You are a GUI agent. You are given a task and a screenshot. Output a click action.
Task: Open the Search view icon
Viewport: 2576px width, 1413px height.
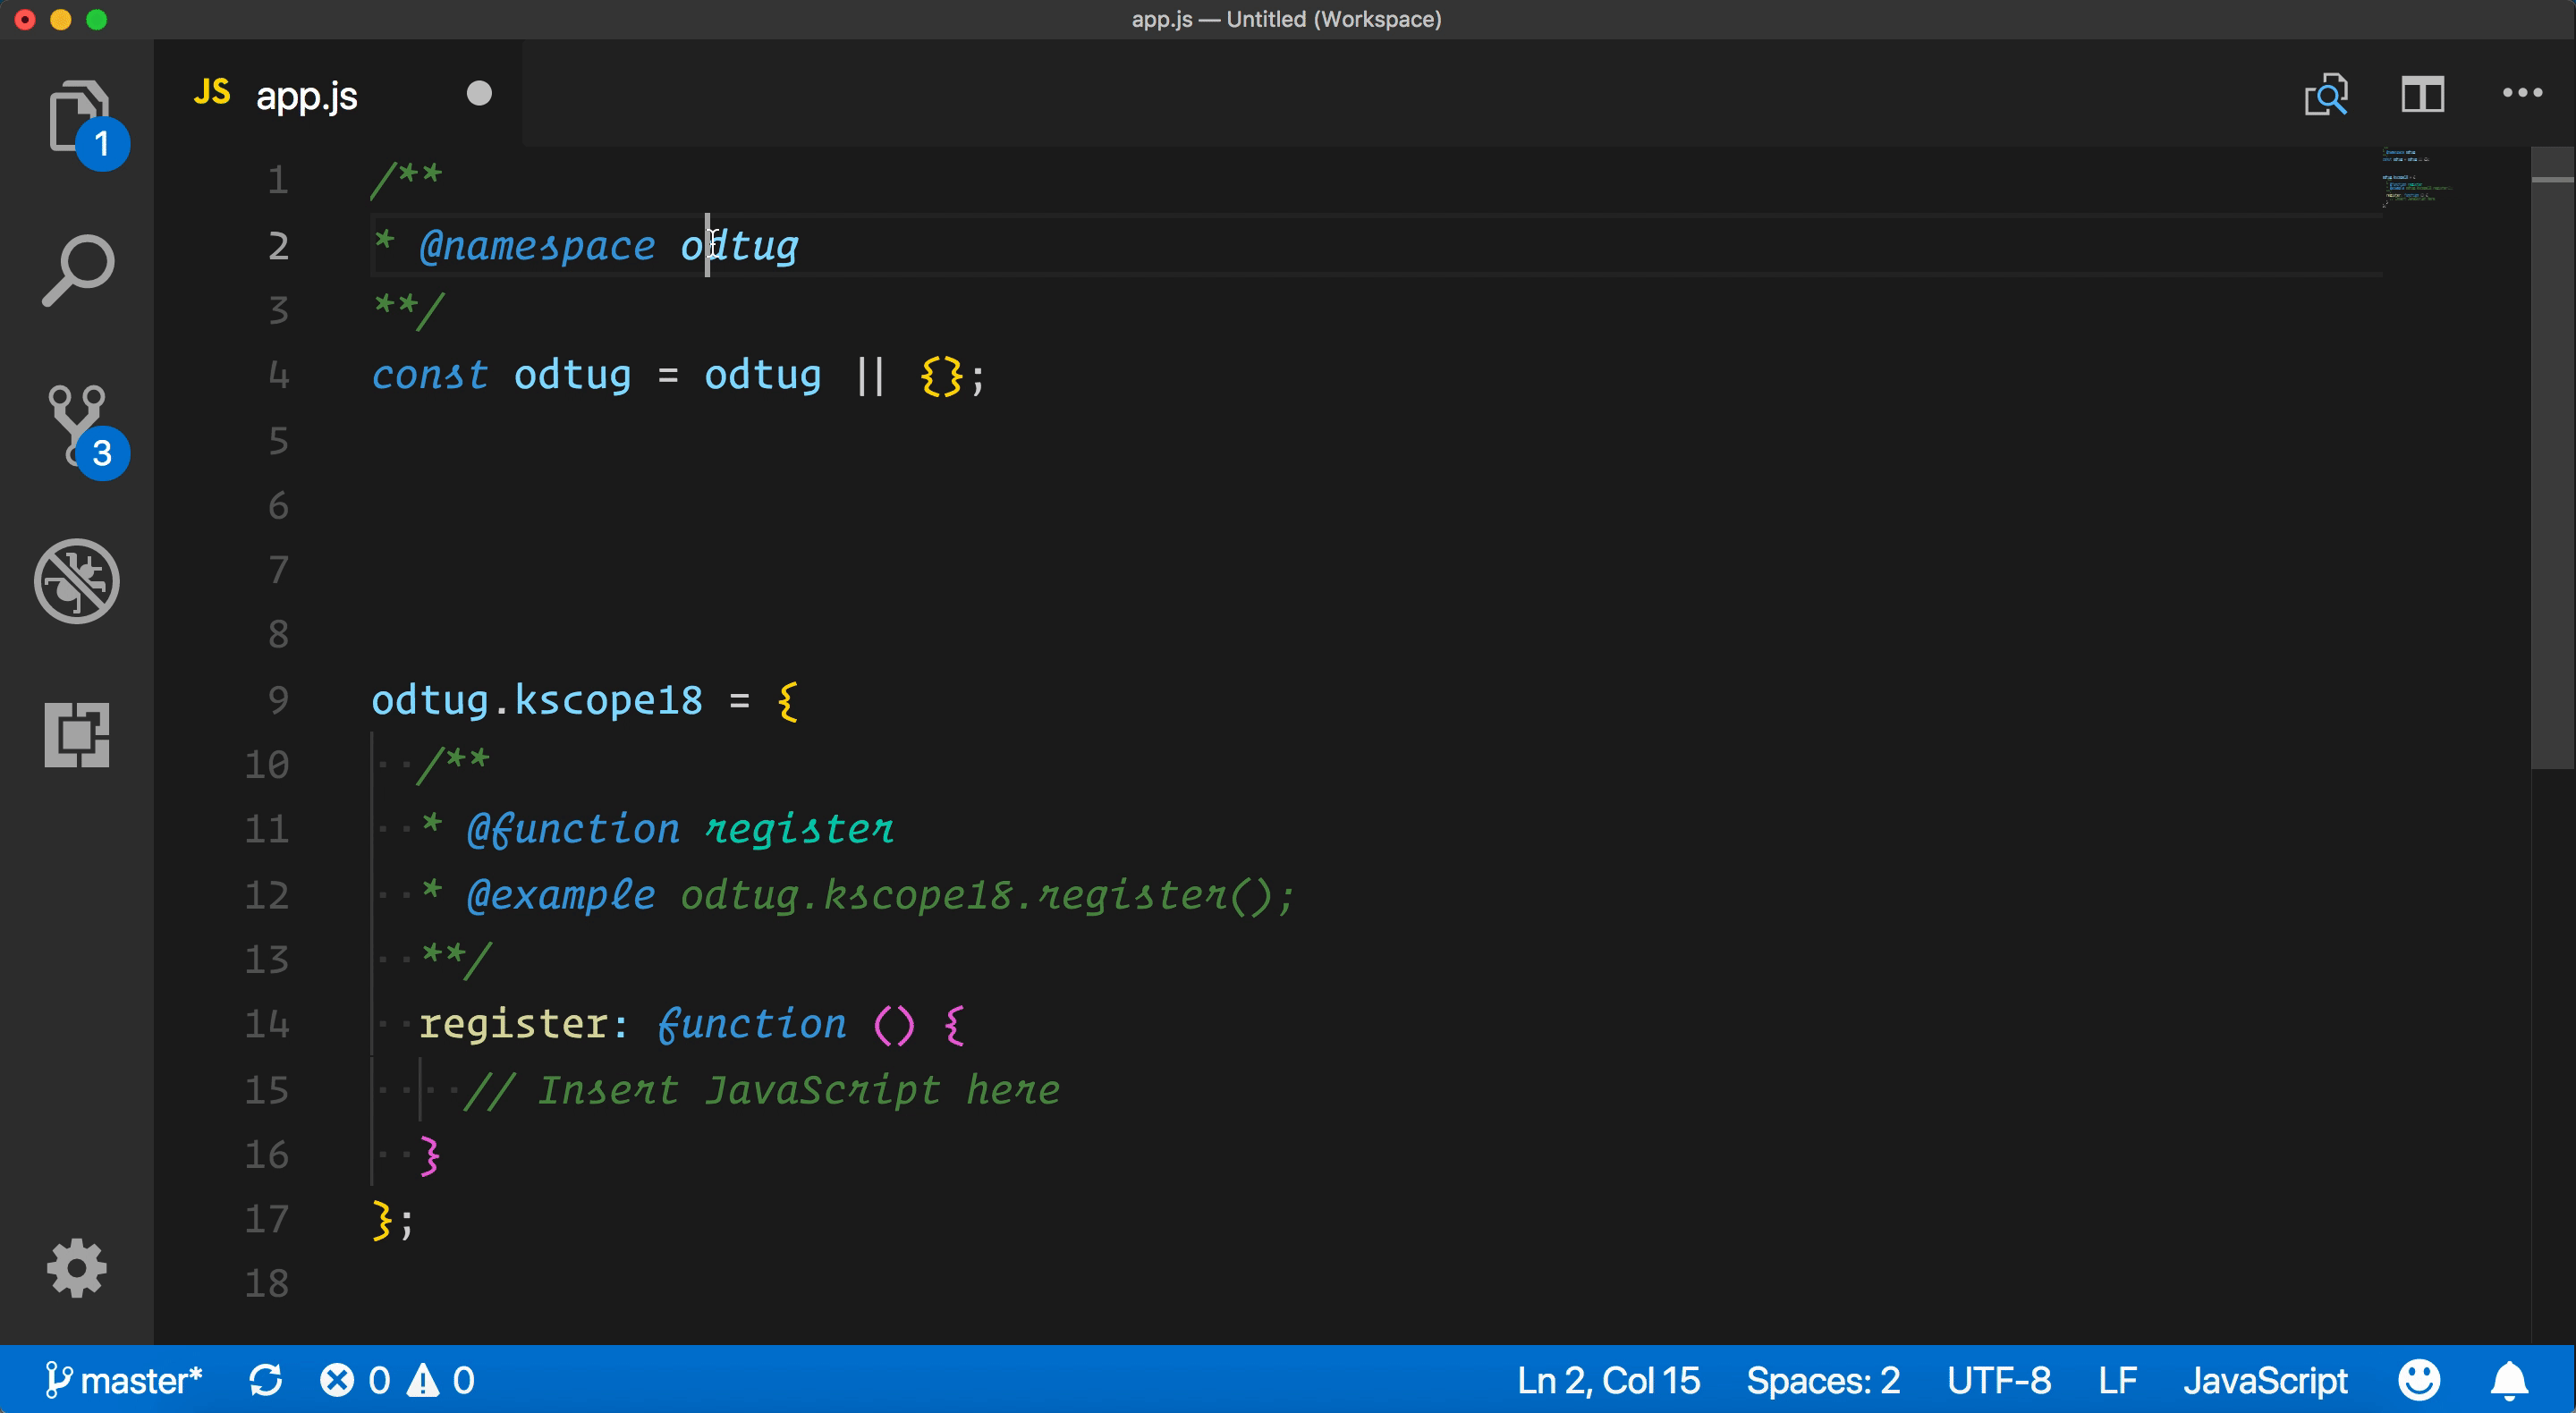point(78,270)
